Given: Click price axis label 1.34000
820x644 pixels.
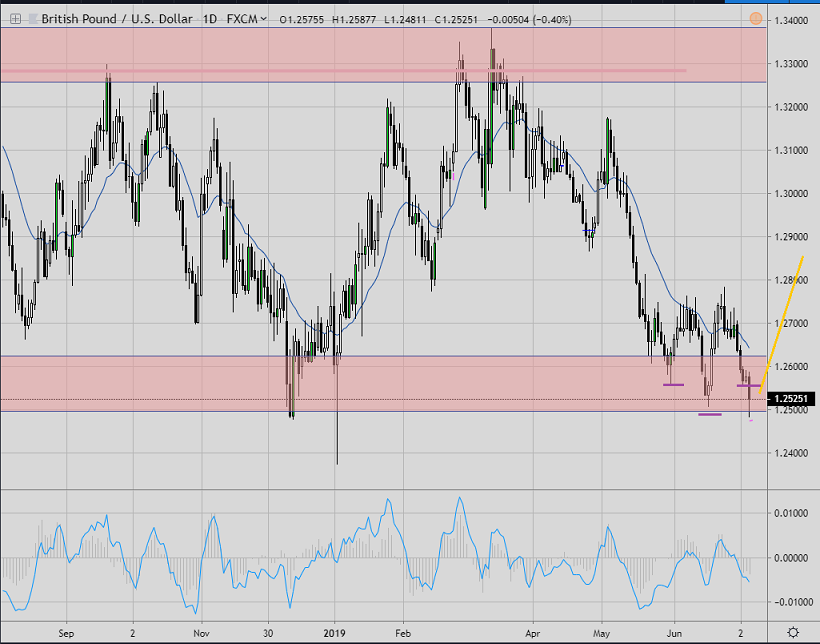Looking at the screenshot, I should pos(791,20).
